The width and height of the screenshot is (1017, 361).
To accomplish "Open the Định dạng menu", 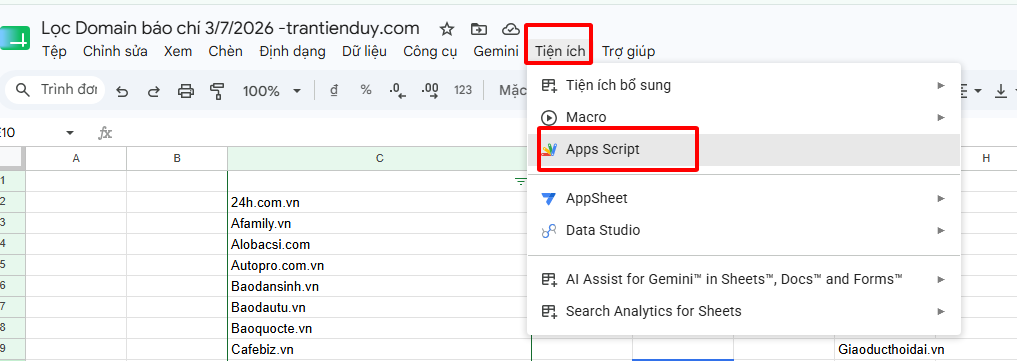I will click(292, 51).
